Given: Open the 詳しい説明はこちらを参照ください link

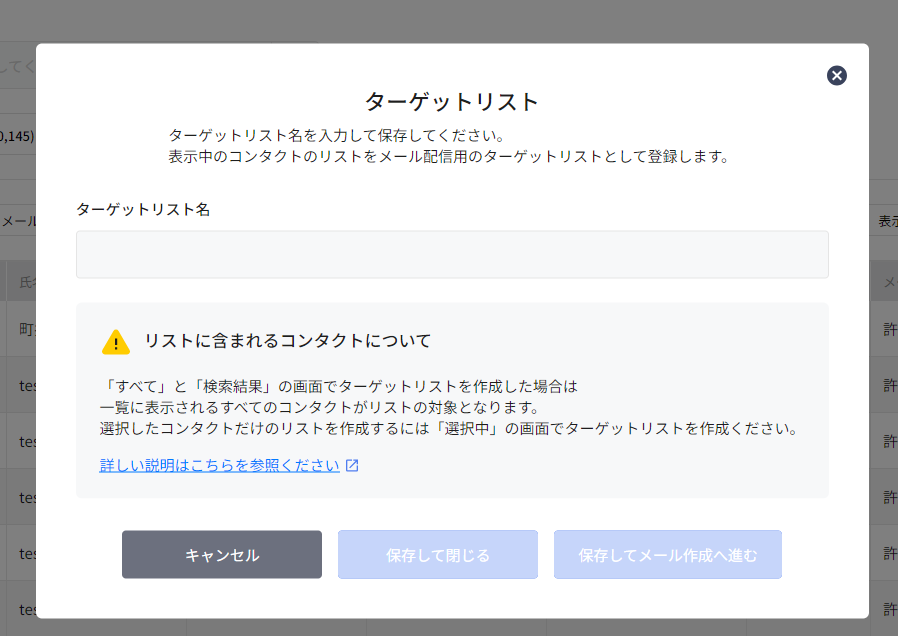Looking at the screenshot, I should tap(219, 465).
